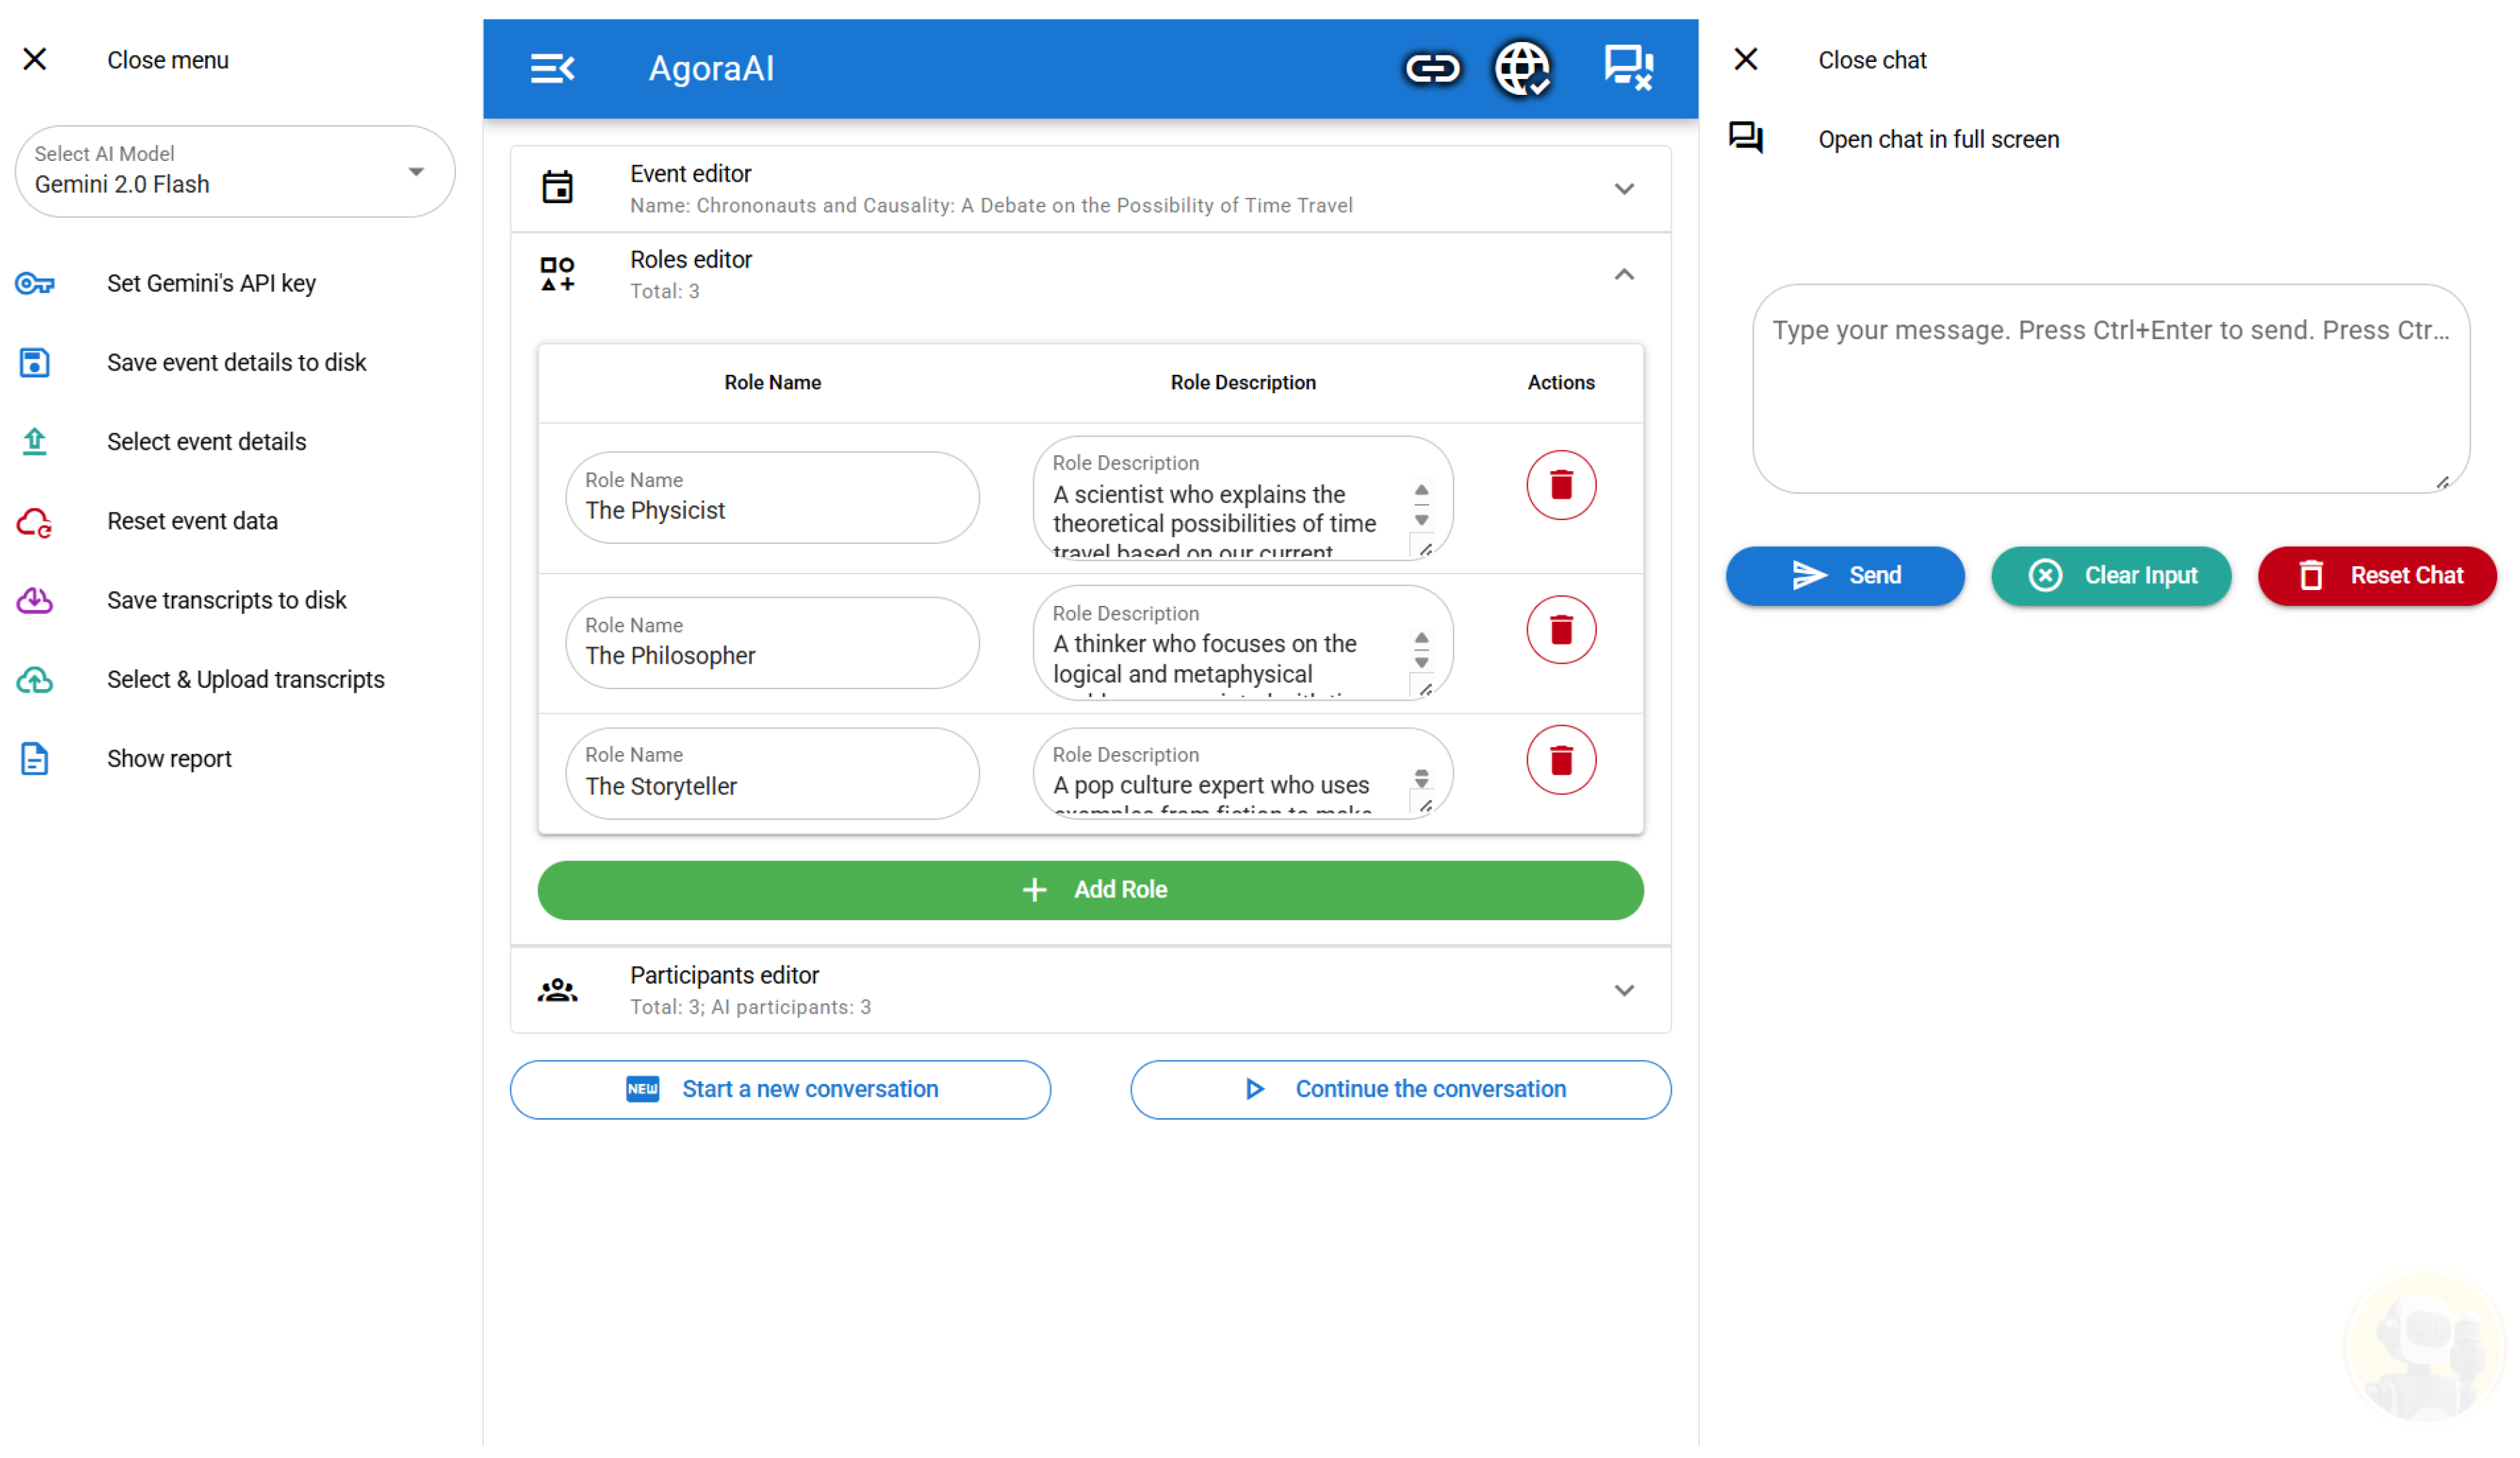The image size is (2520, 1458).
Task: Select Set Gemini's API key
Action: click(x=211, y=284)
